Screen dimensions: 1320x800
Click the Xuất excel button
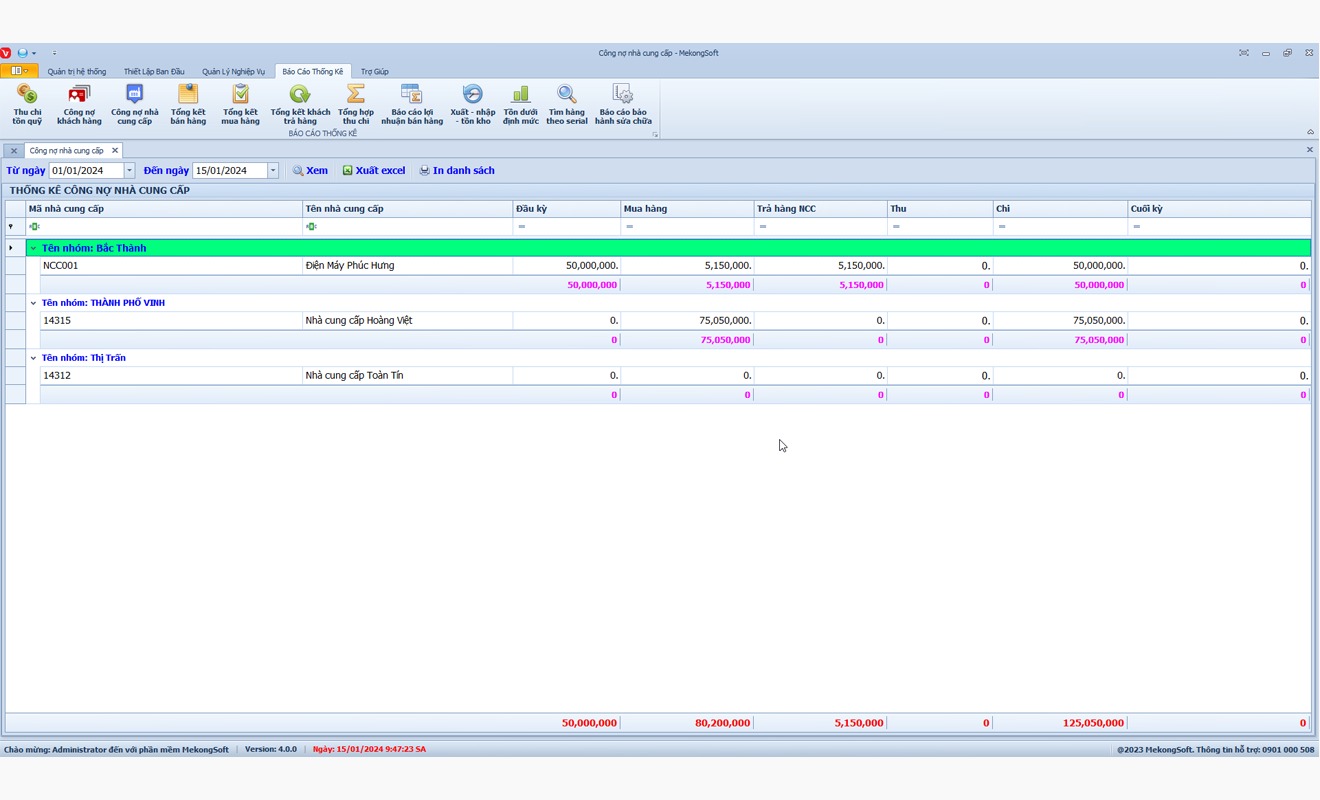374,171
